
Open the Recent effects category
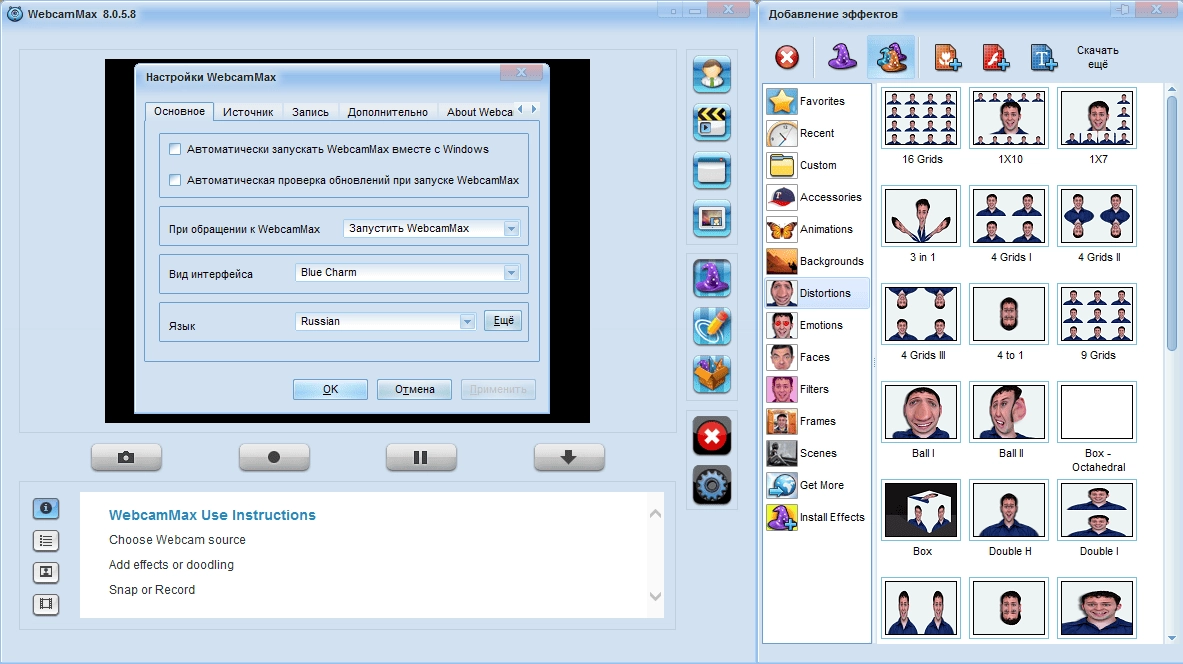[816, 133]
